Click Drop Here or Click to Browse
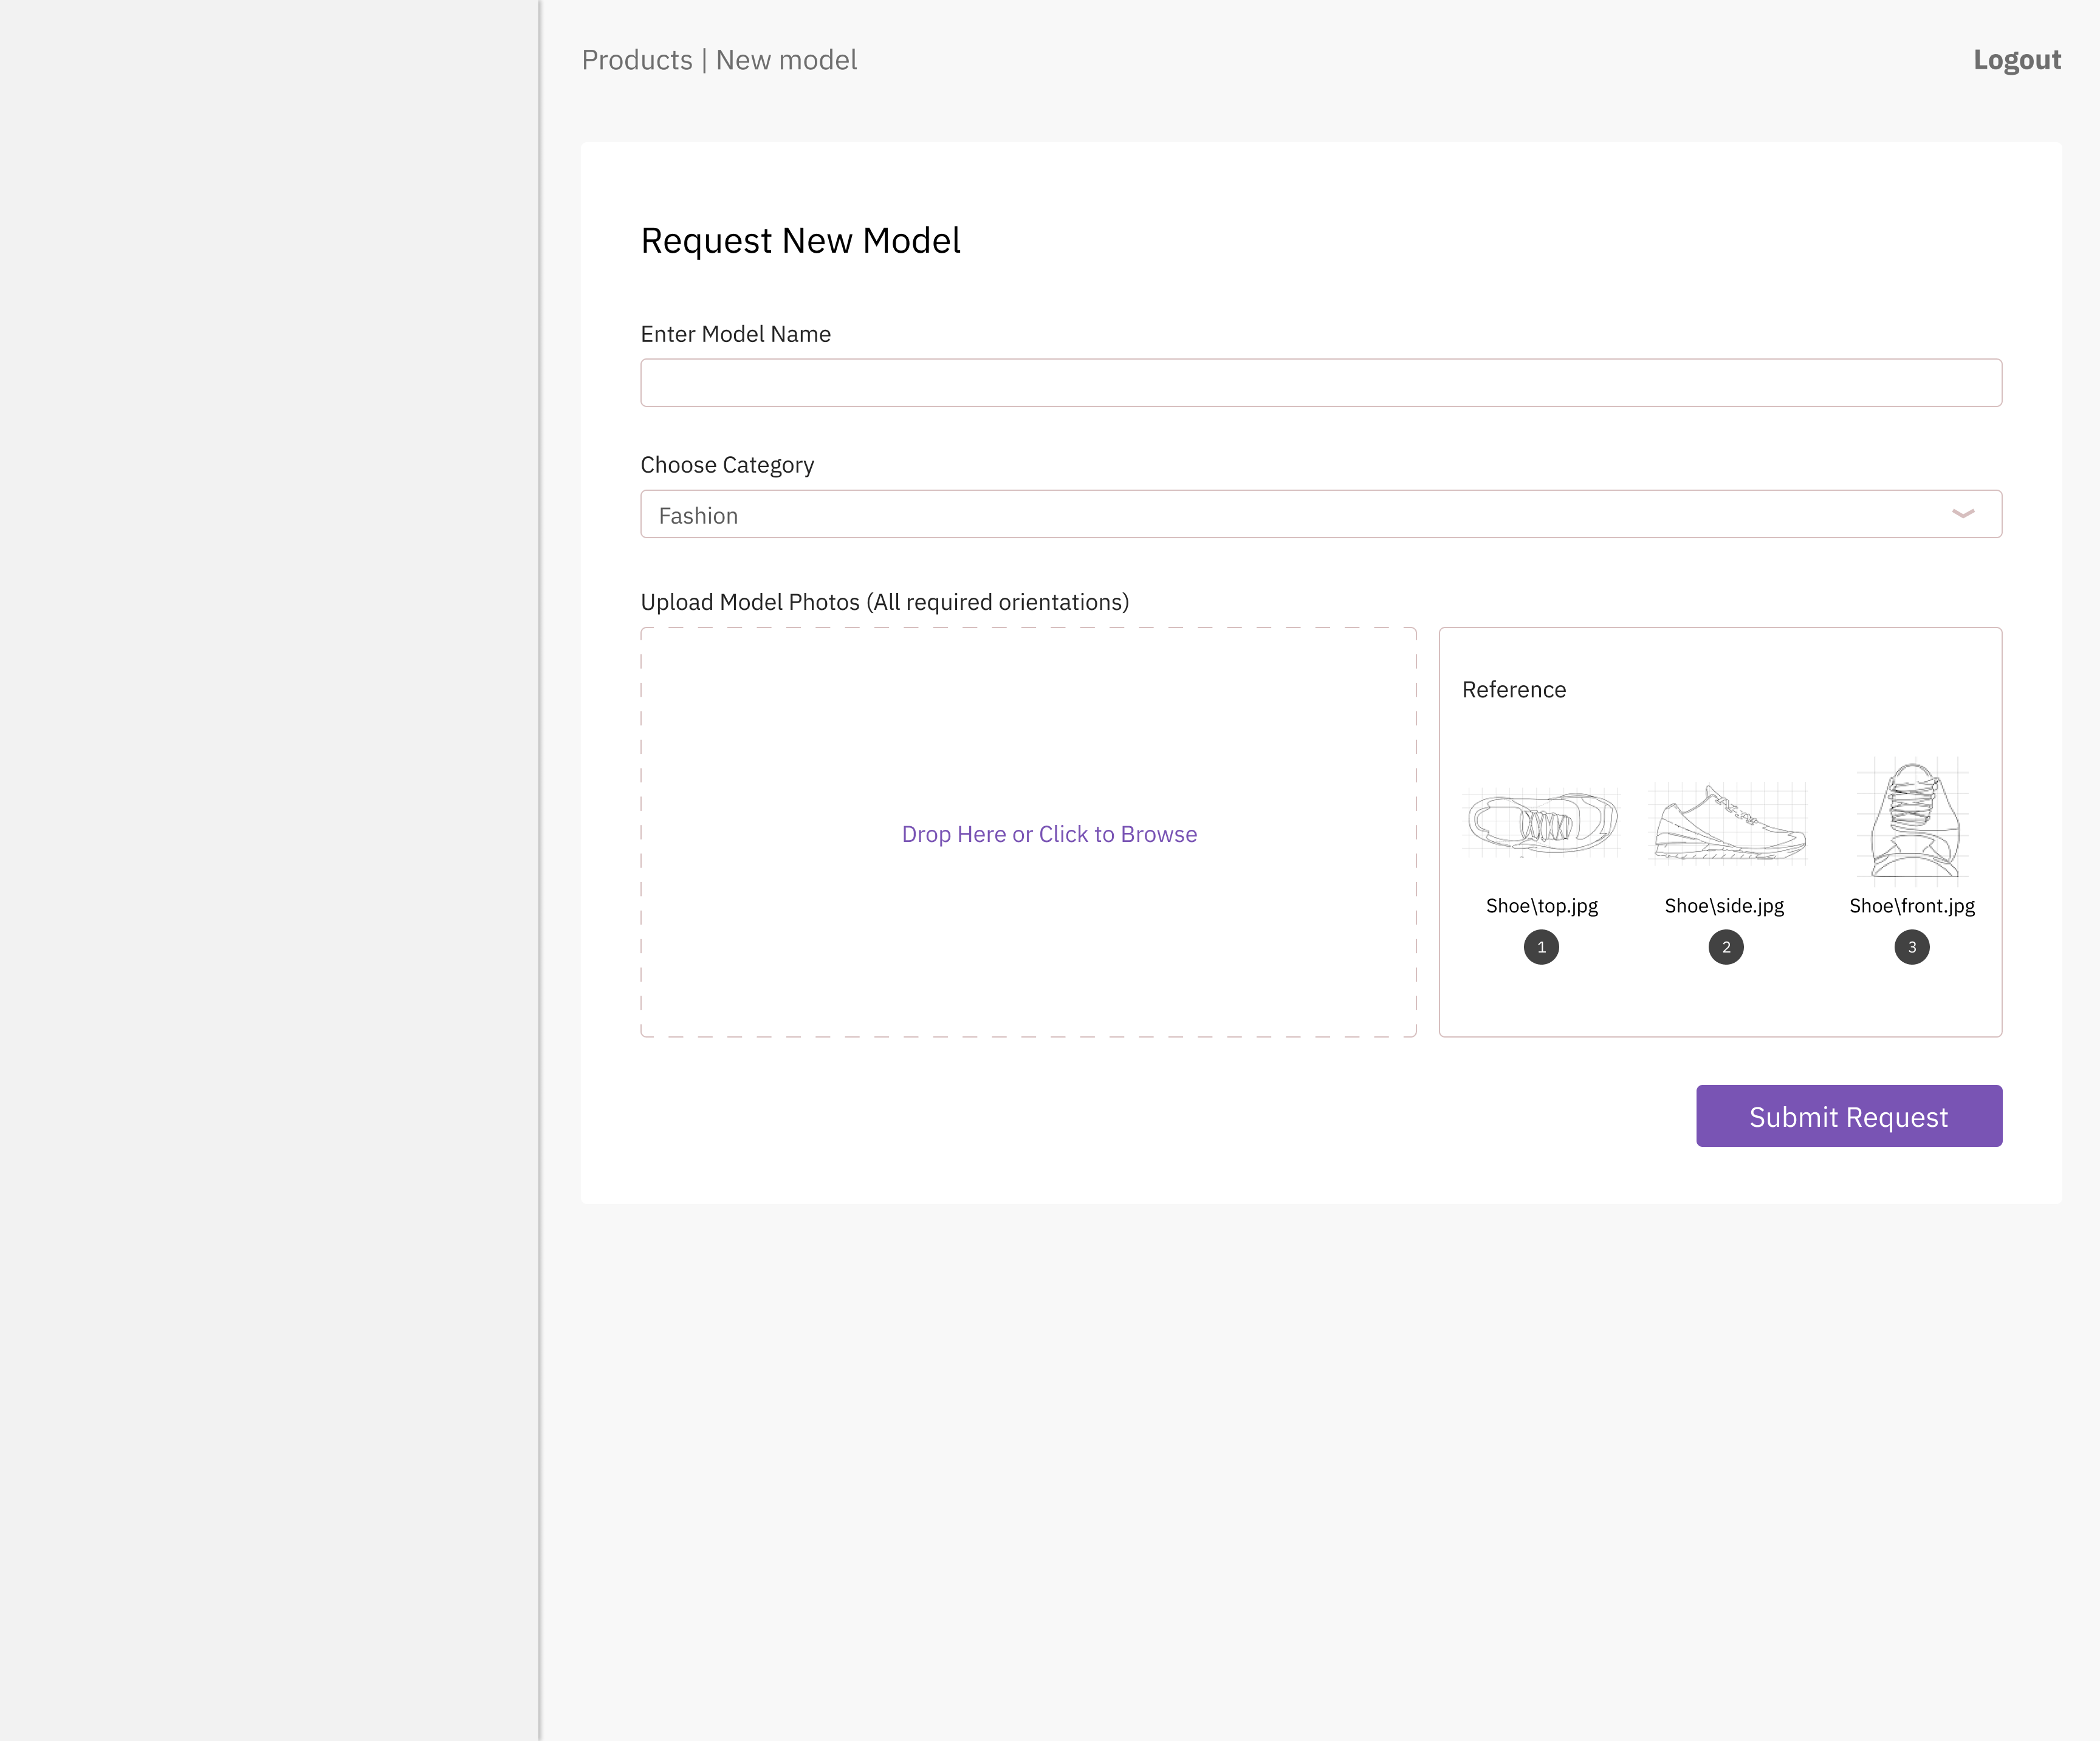The width and height of the screenshot is (2100, 1741). [1048, 834]
